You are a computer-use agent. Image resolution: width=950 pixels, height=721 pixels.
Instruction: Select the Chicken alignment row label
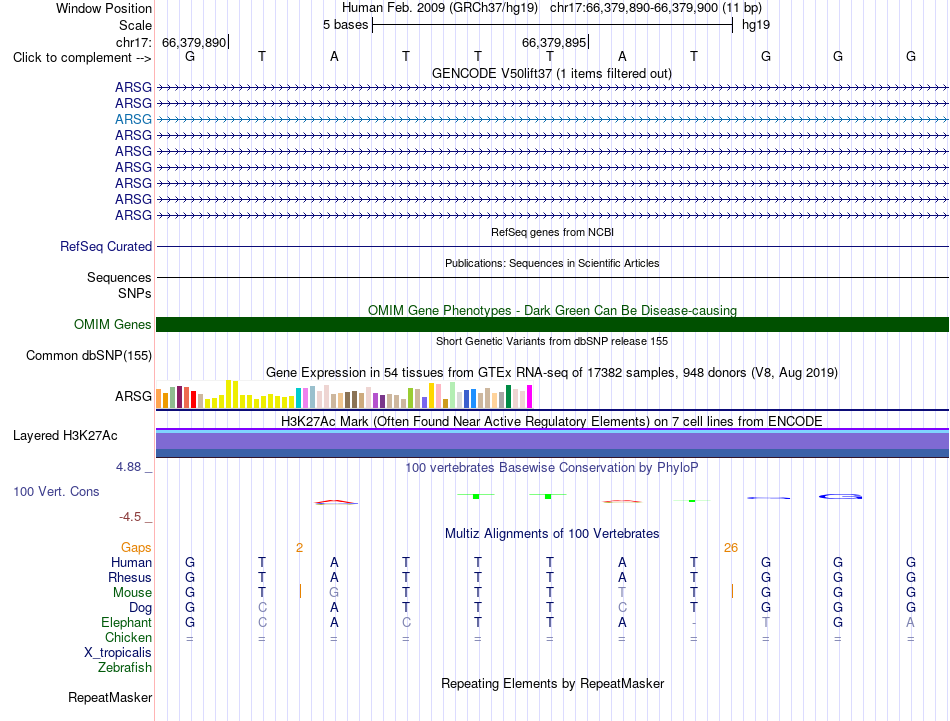coord(128,637)
